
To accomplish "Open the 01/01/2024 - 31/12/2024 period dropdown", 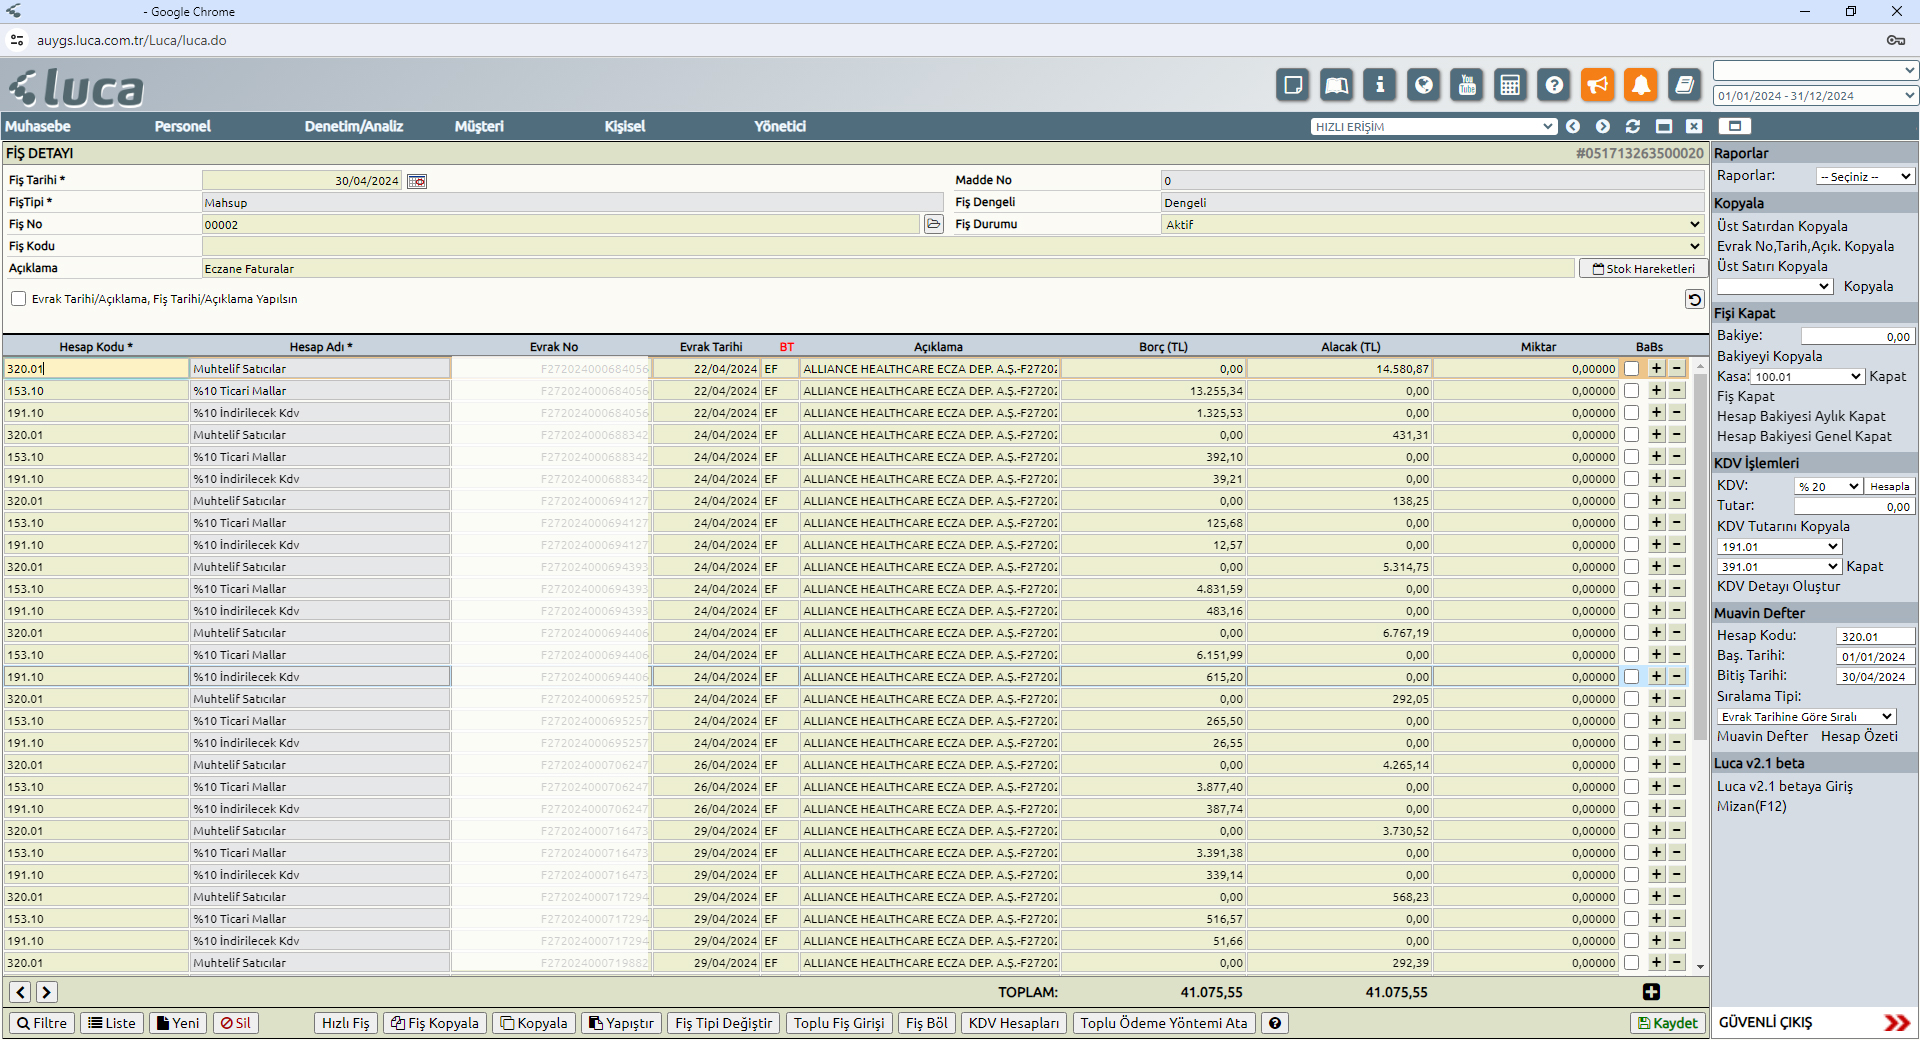I will click(1816, 96).
